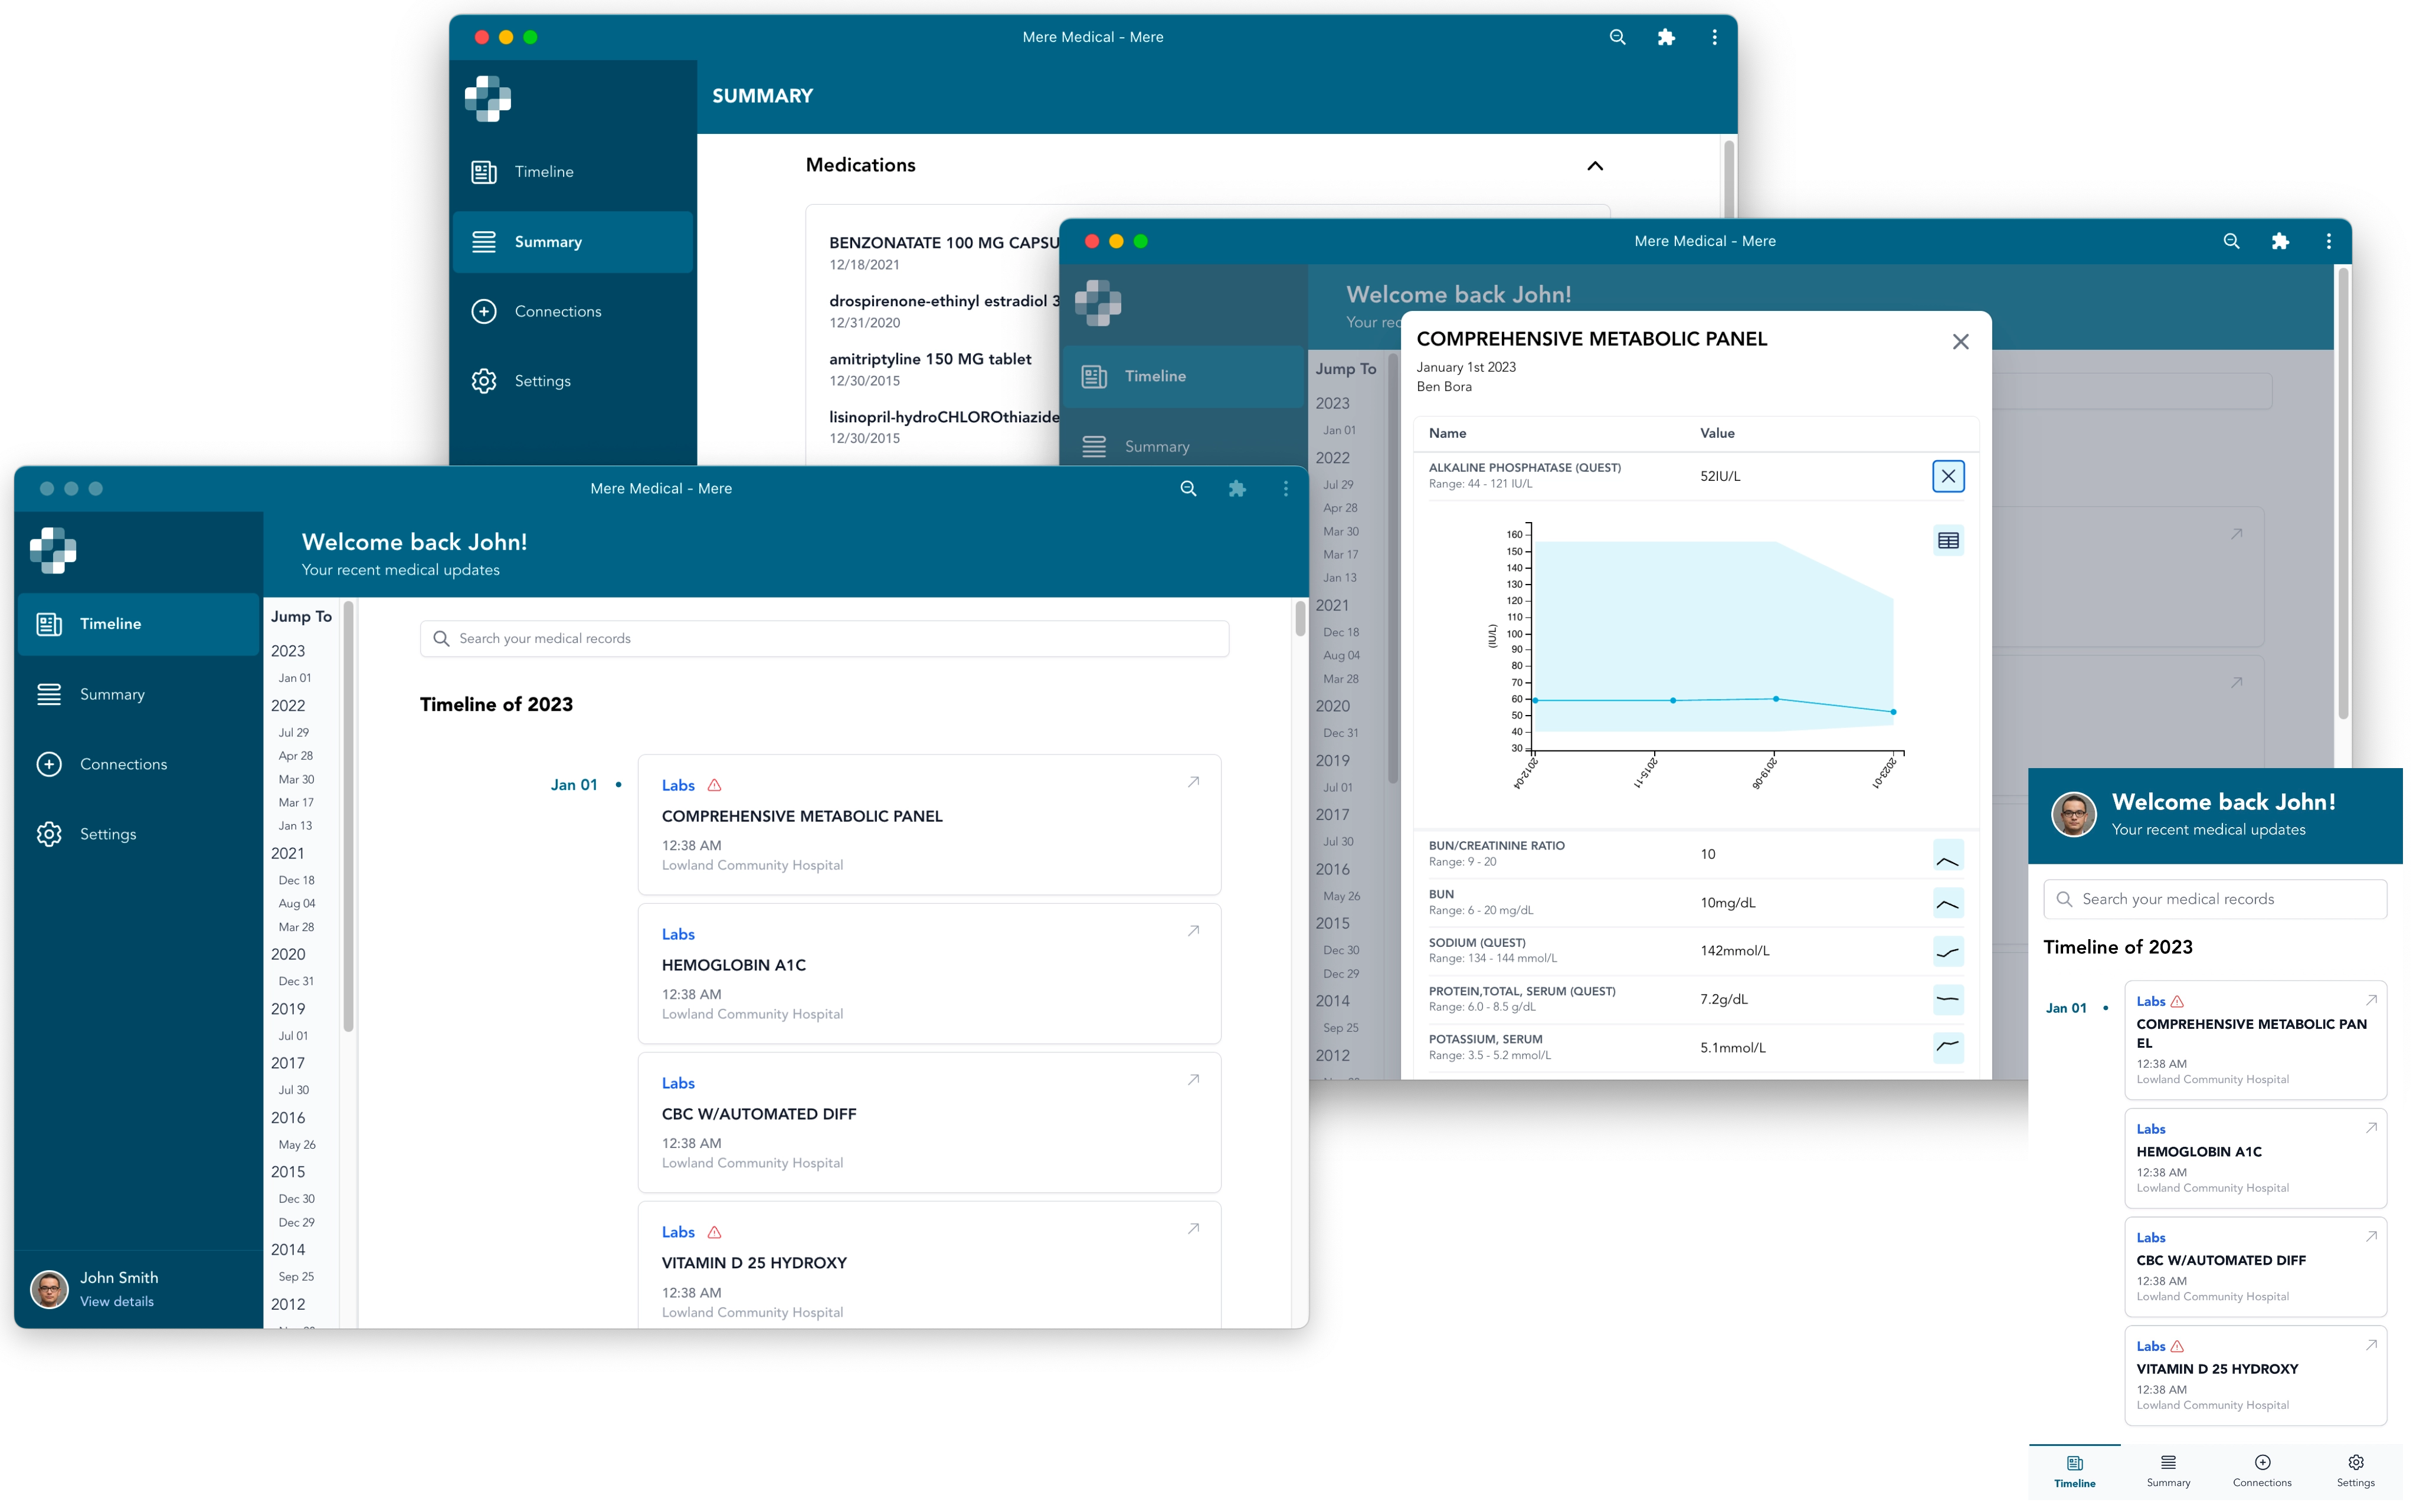This screenshot has height=1512, width=2413.
Task: Collapse the Medications section chevron
Action: (1595, 166)
